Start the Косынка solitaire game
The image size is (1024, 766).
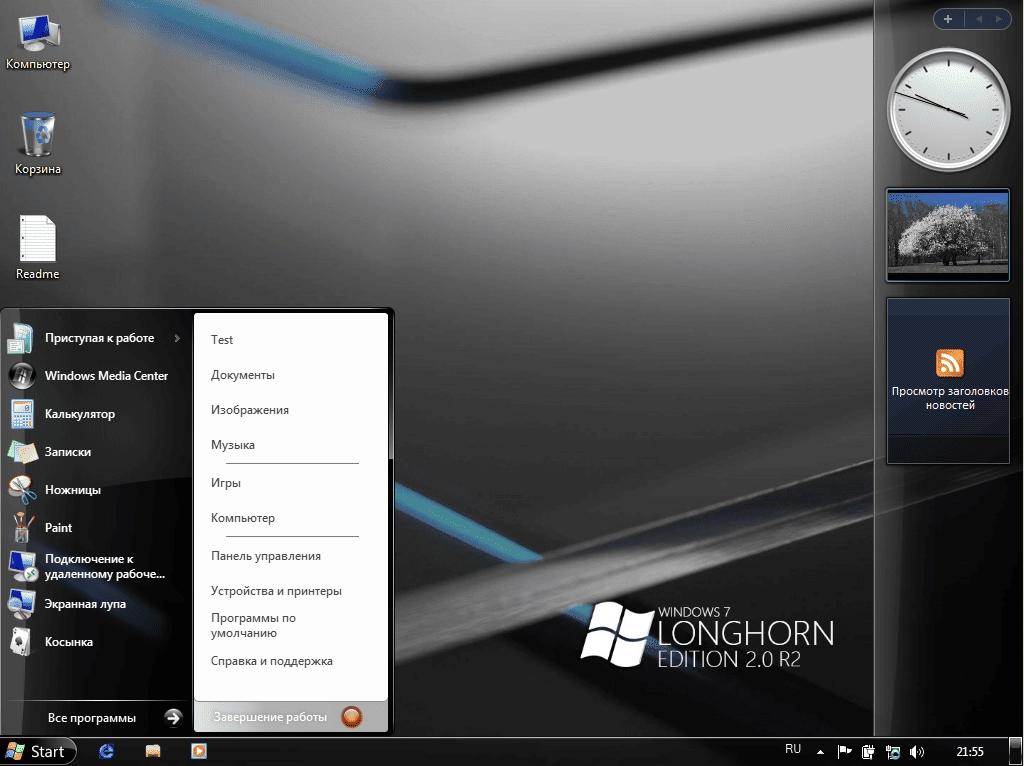(95, 641)
